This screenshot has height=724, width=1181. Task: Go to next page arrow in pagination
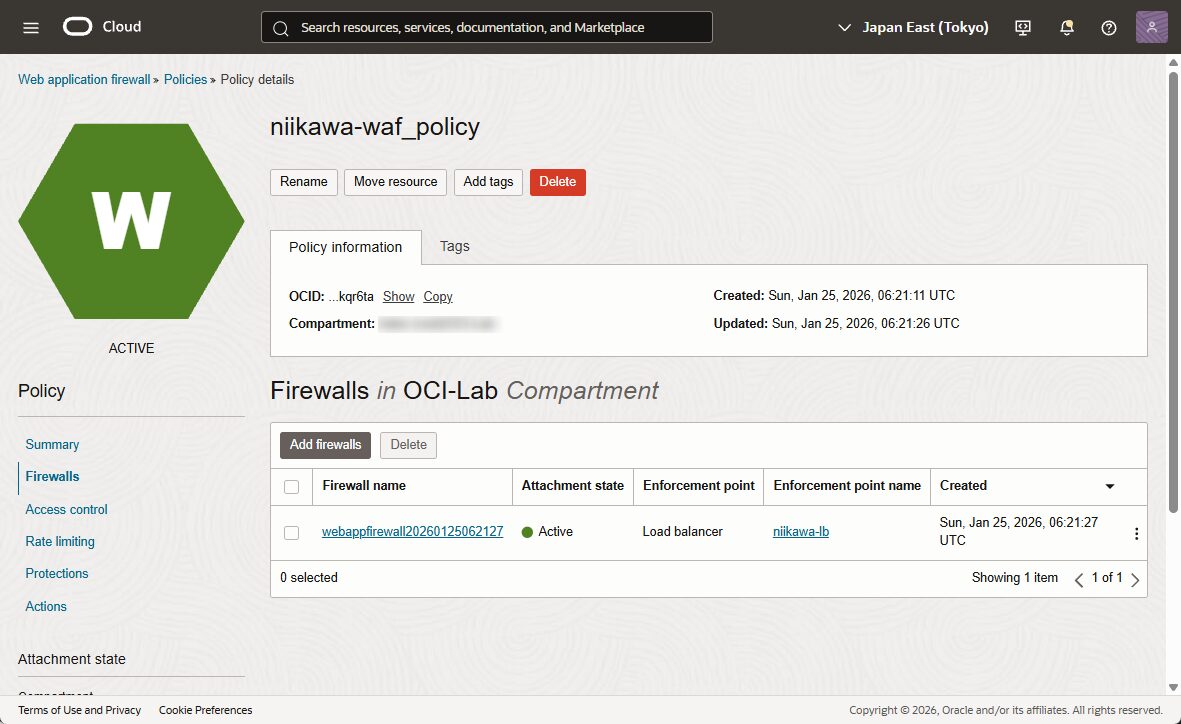(x=1135, y=579)
